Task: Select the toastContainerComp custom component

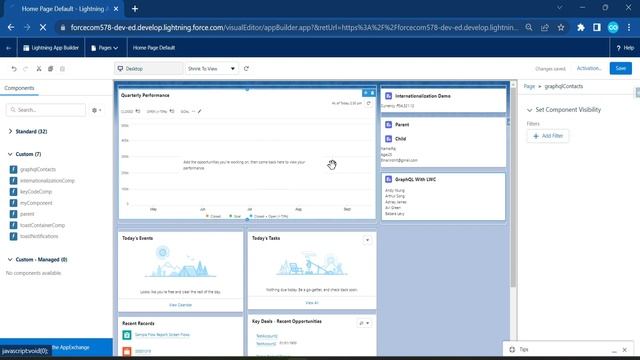Action: coord(42,225)
